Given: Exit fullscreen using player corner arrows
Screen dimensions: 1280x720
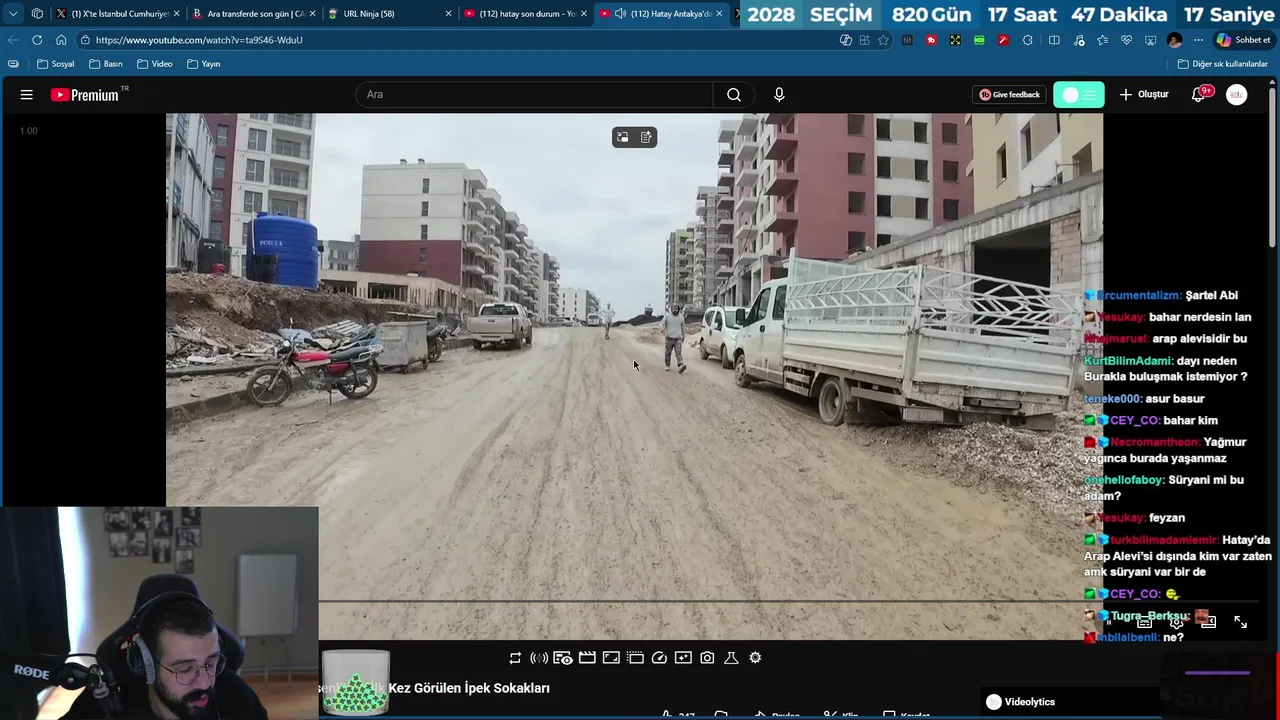Looking at the screenshot, I should 1240,622.
